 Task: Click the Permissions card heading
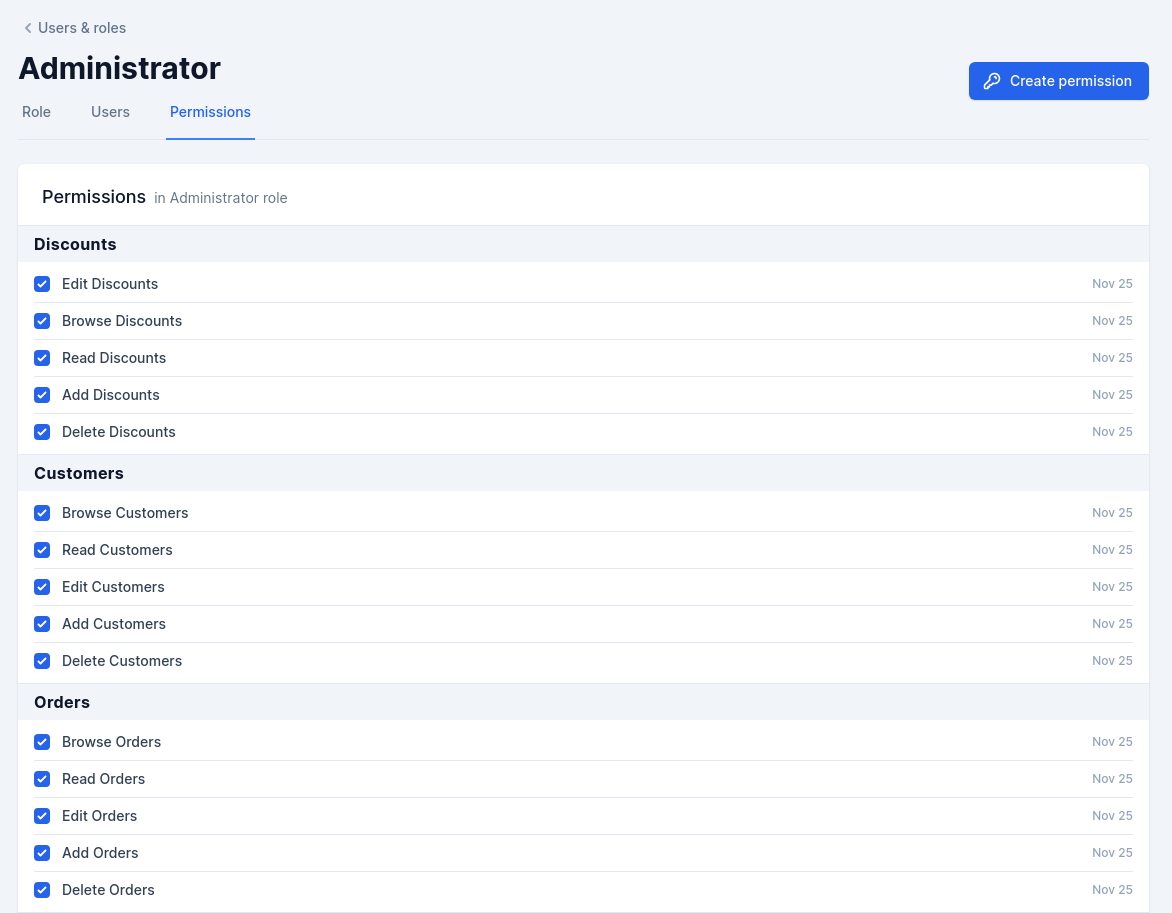[94, 197]
